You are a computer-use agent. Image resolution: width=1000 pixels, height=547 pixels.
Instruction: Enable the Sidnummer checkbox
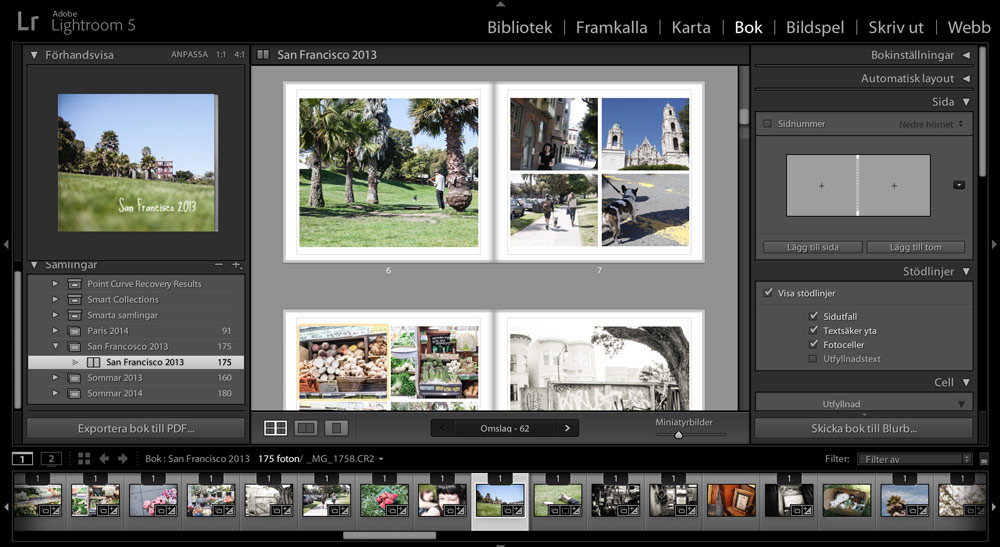coord(767,124)
